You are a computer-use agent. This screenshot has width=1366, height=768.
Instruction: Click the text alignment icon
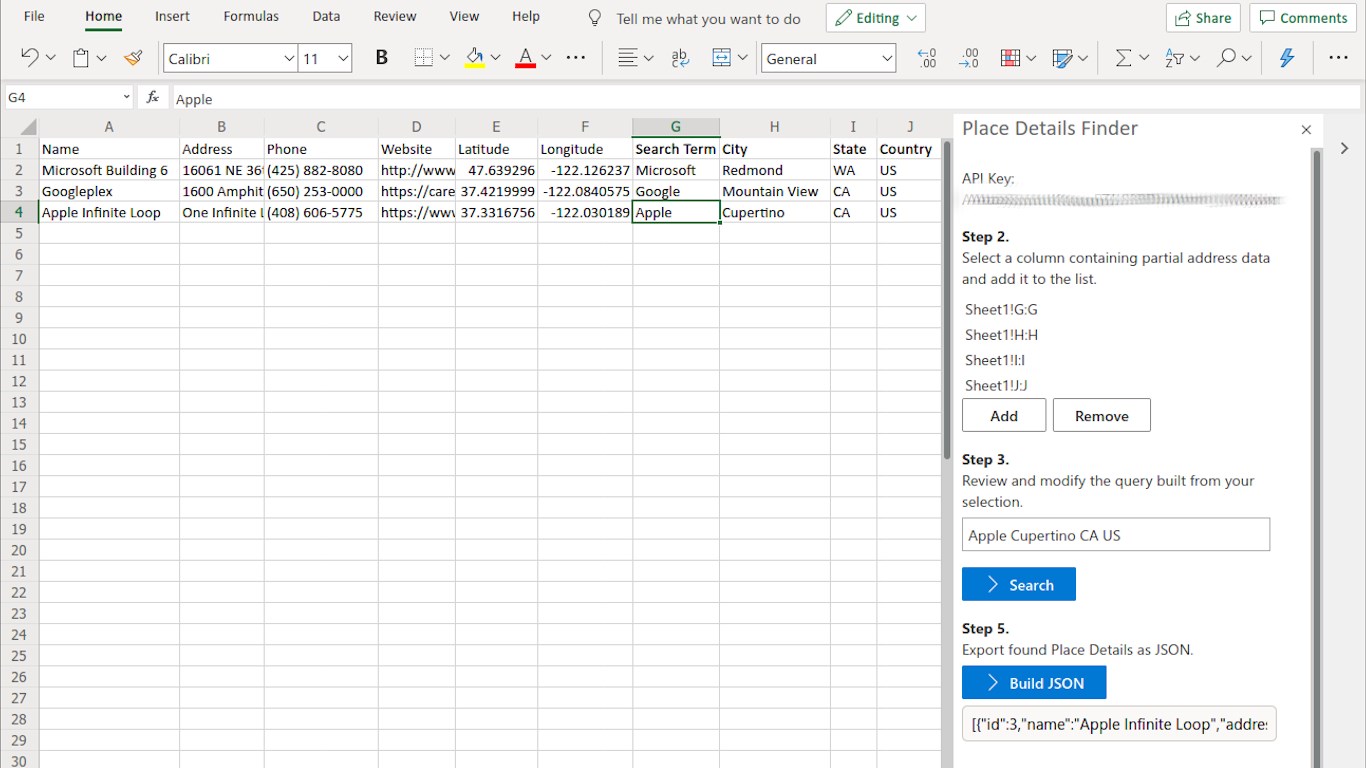tap(628, 58)
